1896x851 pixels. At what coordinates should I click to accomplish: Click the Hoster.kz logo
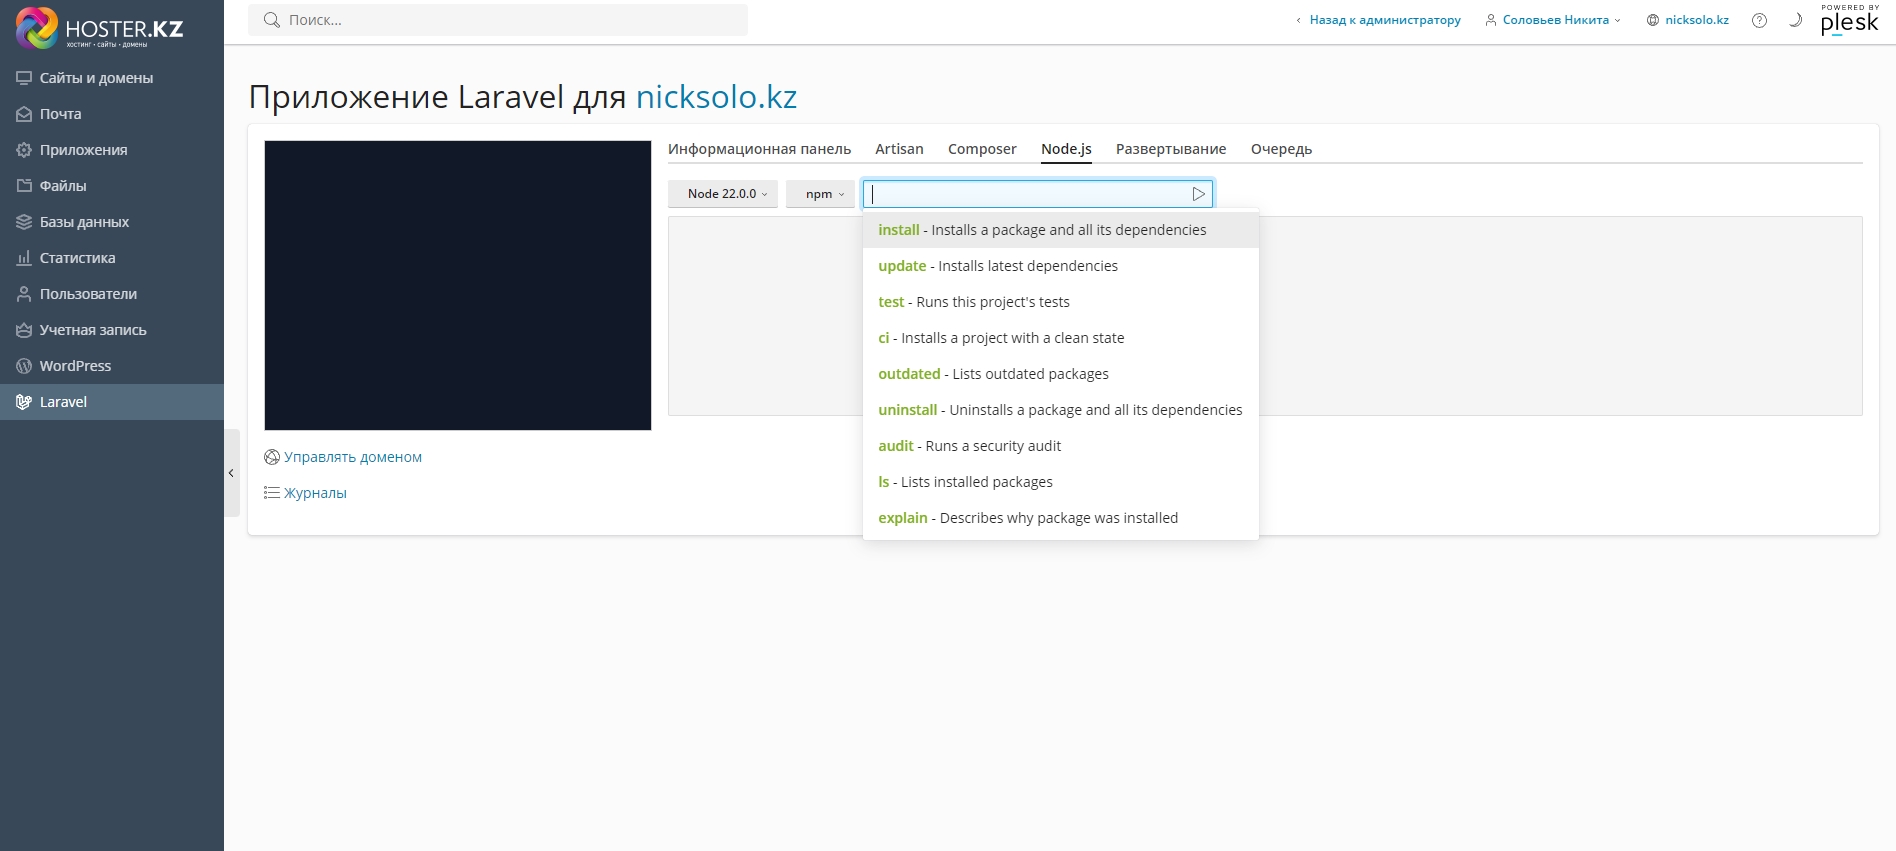click(100, 27)
